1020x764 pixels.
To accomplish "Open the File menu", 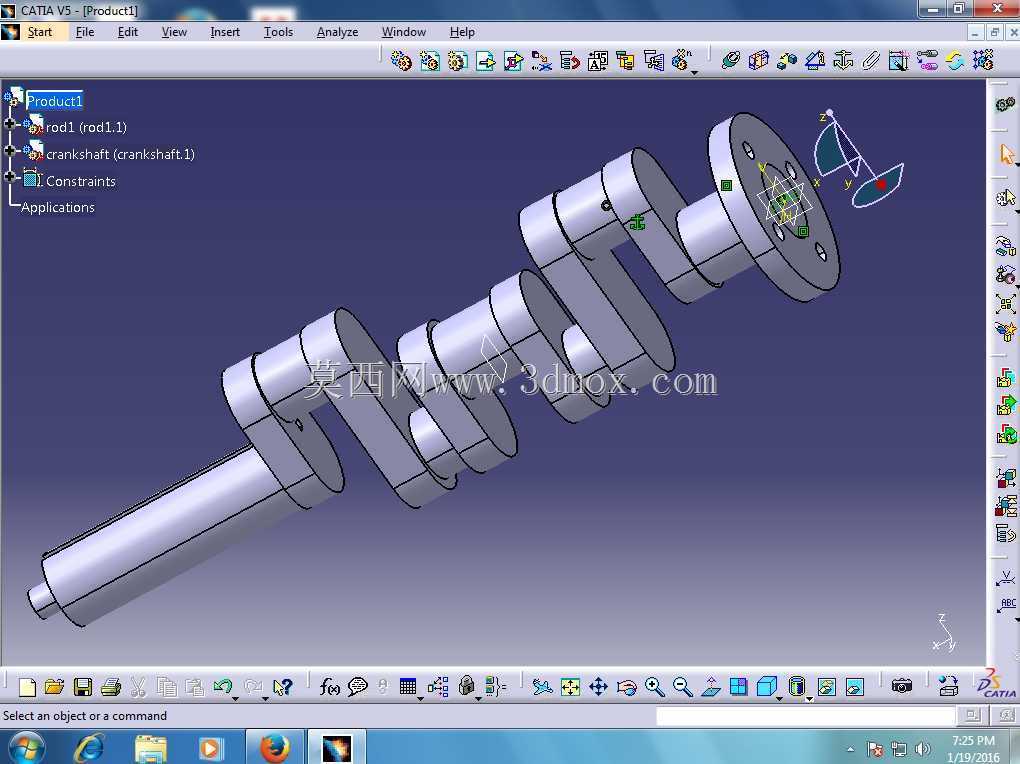I will click(x=85, y=31).
